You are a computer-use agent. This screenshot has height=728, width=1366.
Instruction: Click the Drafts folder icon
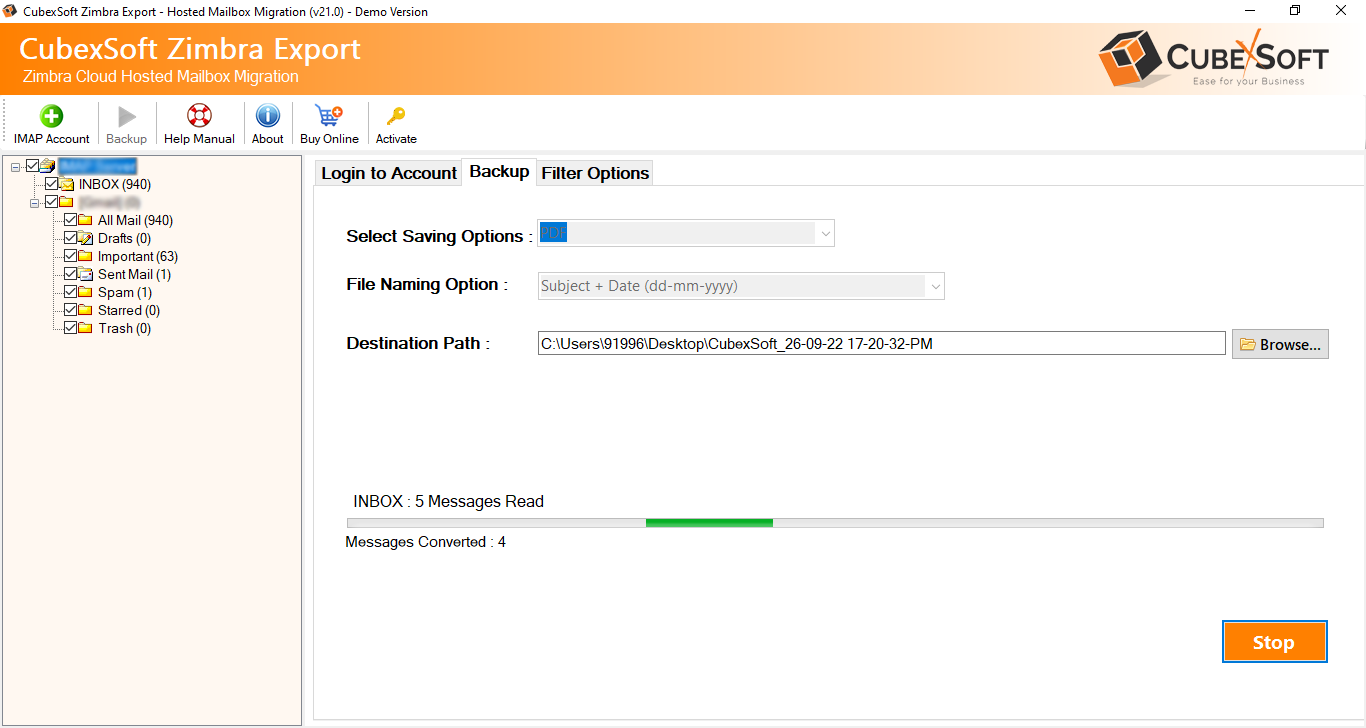86,238
